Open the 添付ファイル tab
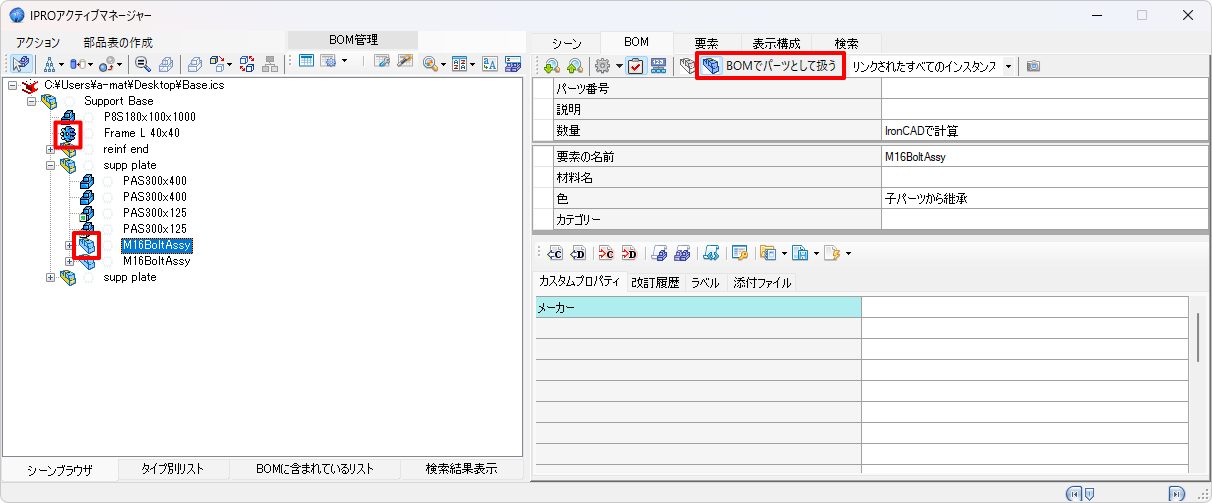 762,283
